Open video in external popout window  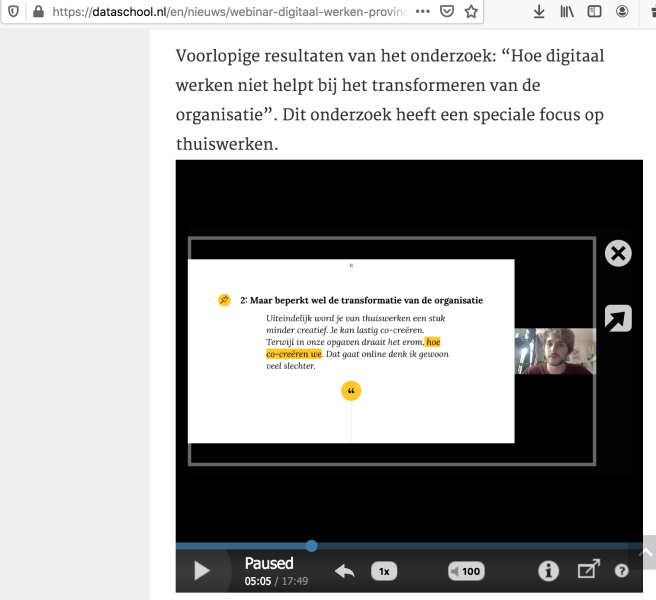pyautogui.click(x=589, y=570)
